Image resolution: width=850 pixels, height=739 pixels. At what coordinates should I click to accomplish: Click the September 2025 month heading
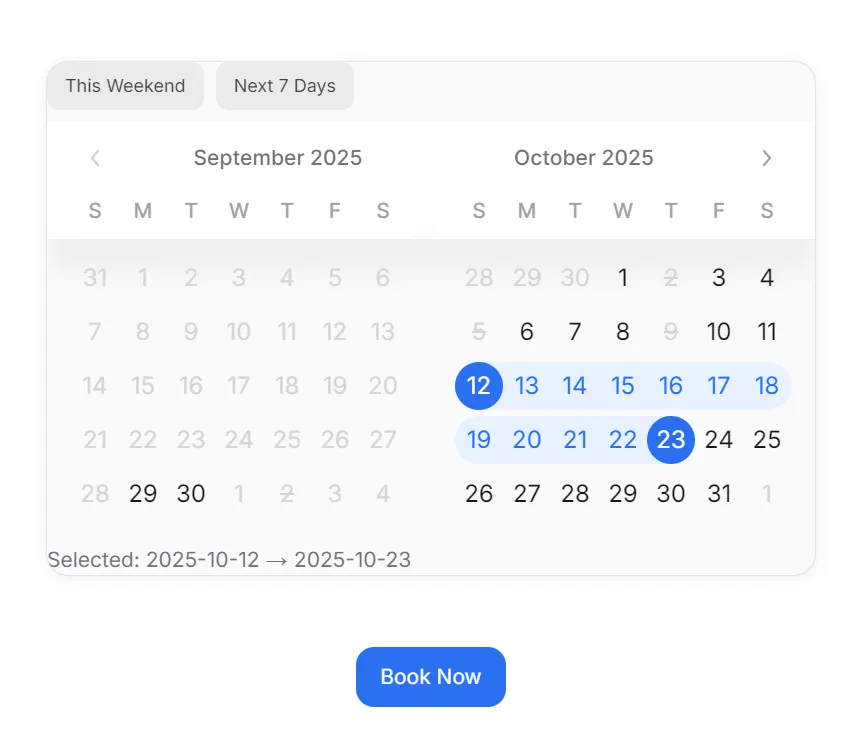click(278, 158)
